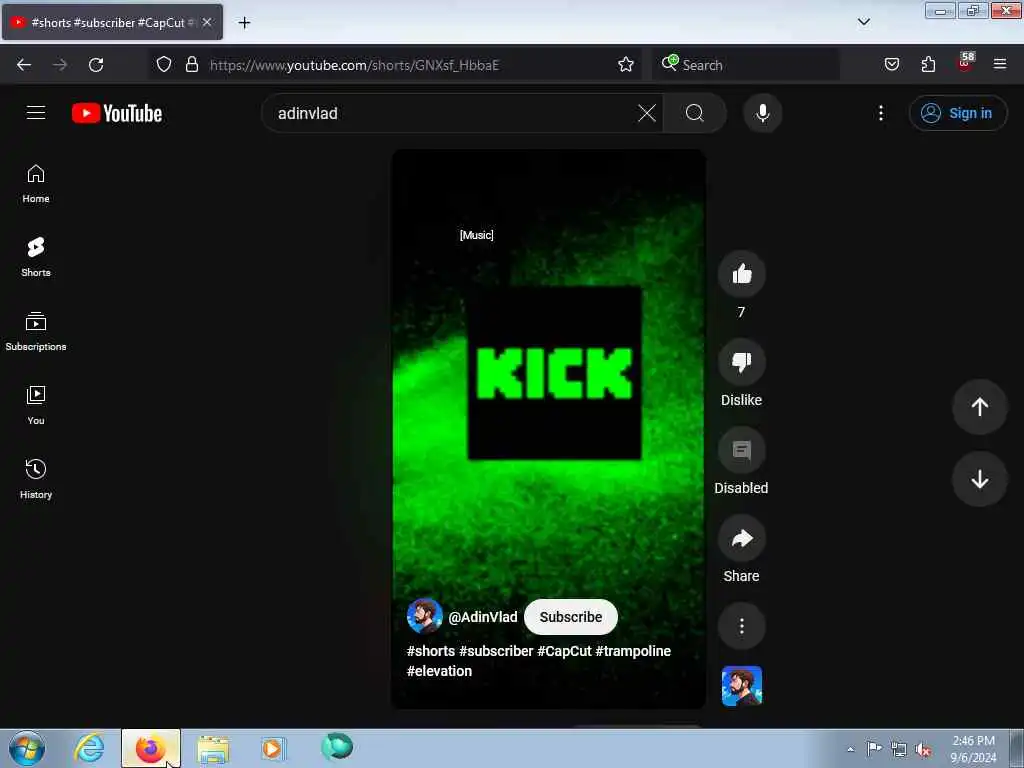Open the #CapCut hashtag link

point(564,651)
